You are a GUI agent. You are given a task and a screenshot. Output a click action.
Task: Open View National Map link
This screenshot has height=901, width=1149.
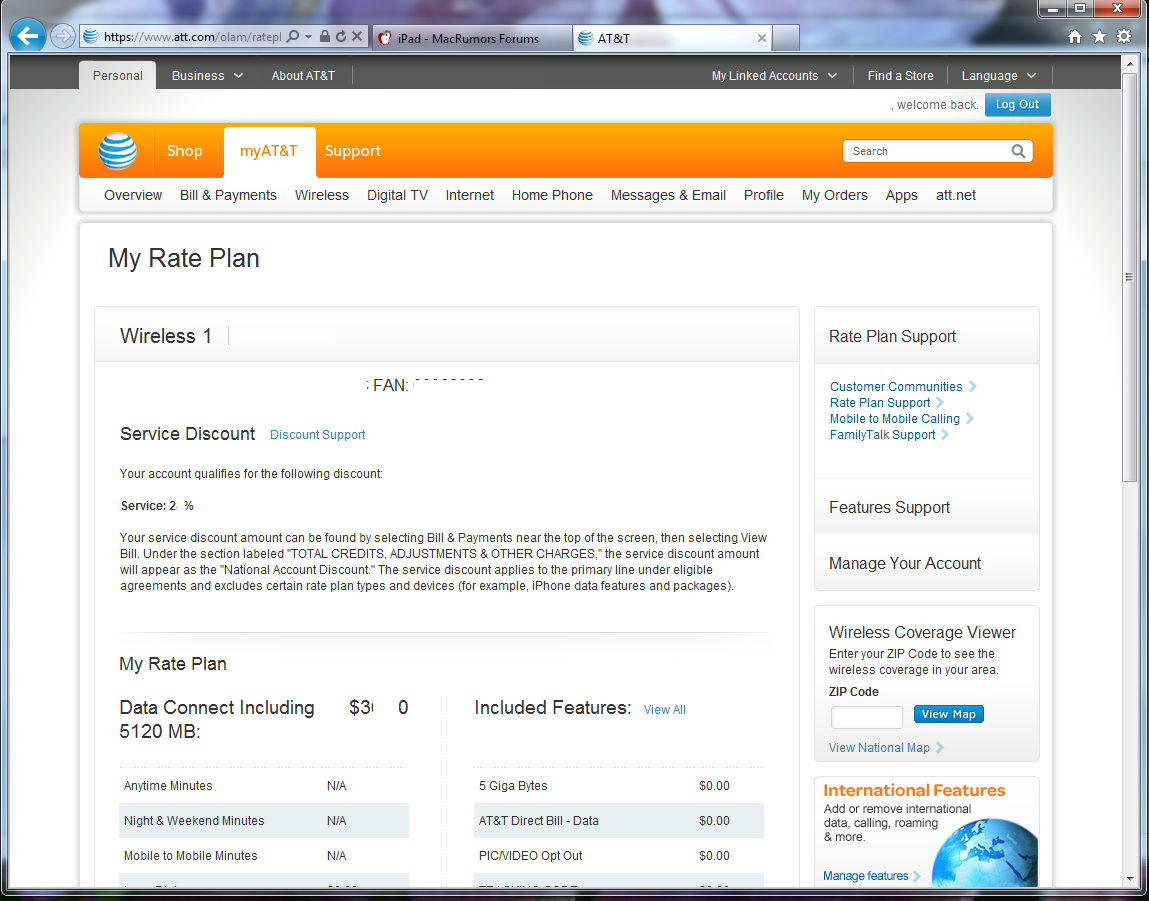(x=879, y=747)
